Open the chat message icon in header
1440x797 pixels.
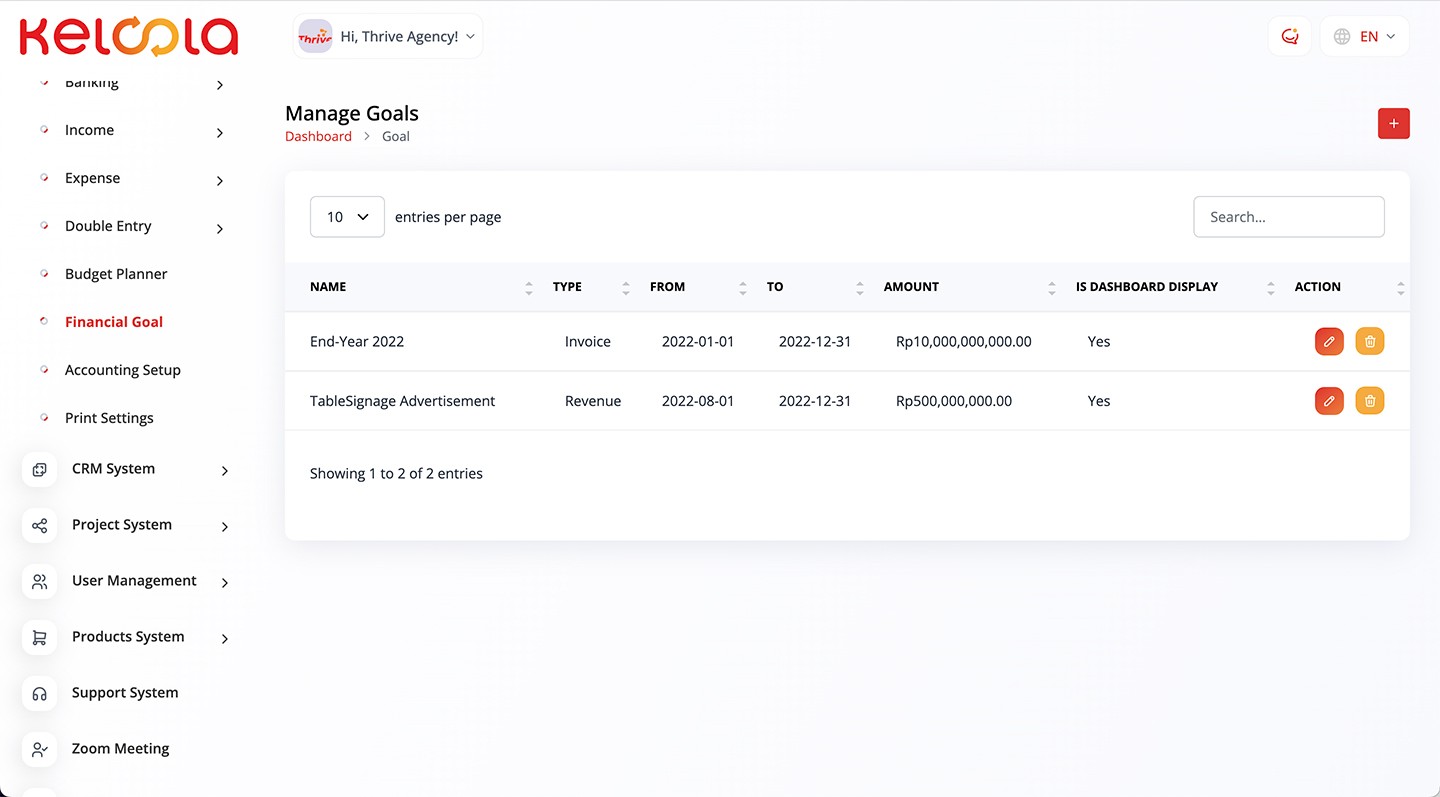tap(1289, 37)
